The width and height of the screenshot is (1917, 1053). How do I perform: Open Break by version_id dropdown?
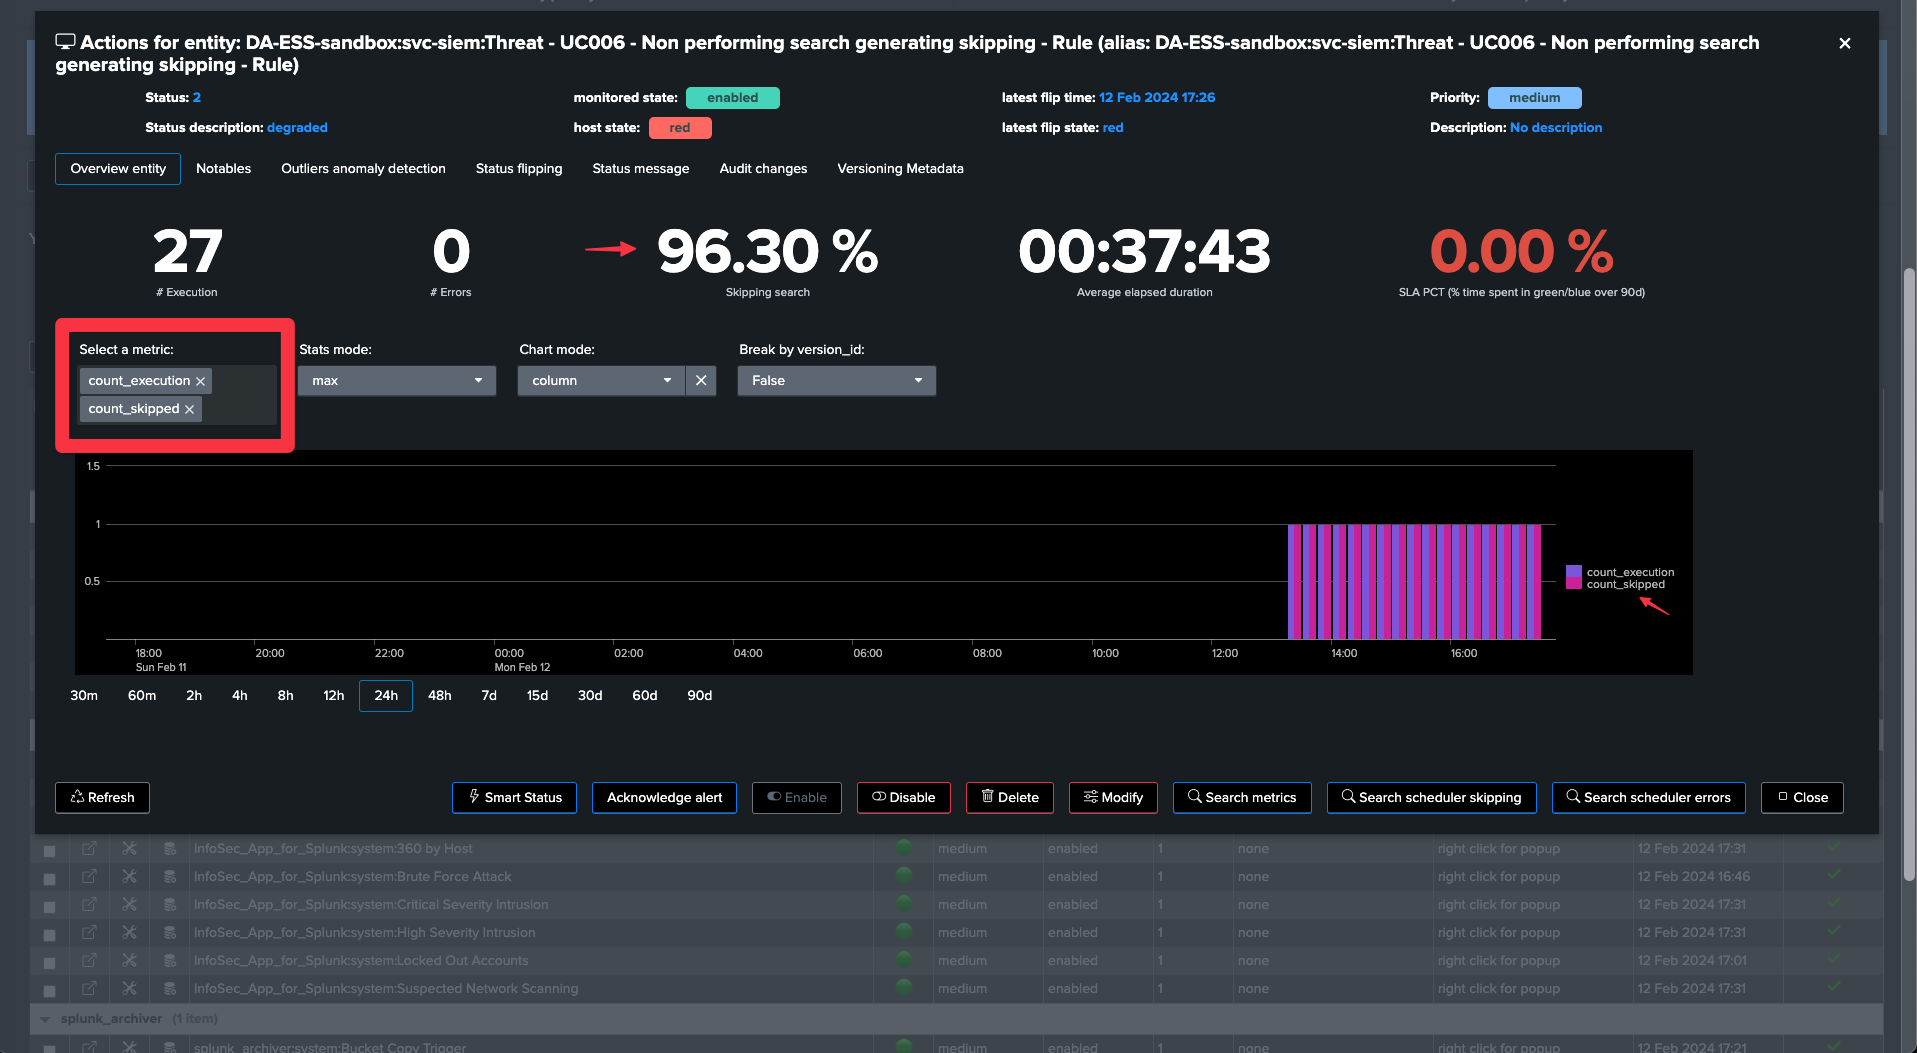(836, 381)
